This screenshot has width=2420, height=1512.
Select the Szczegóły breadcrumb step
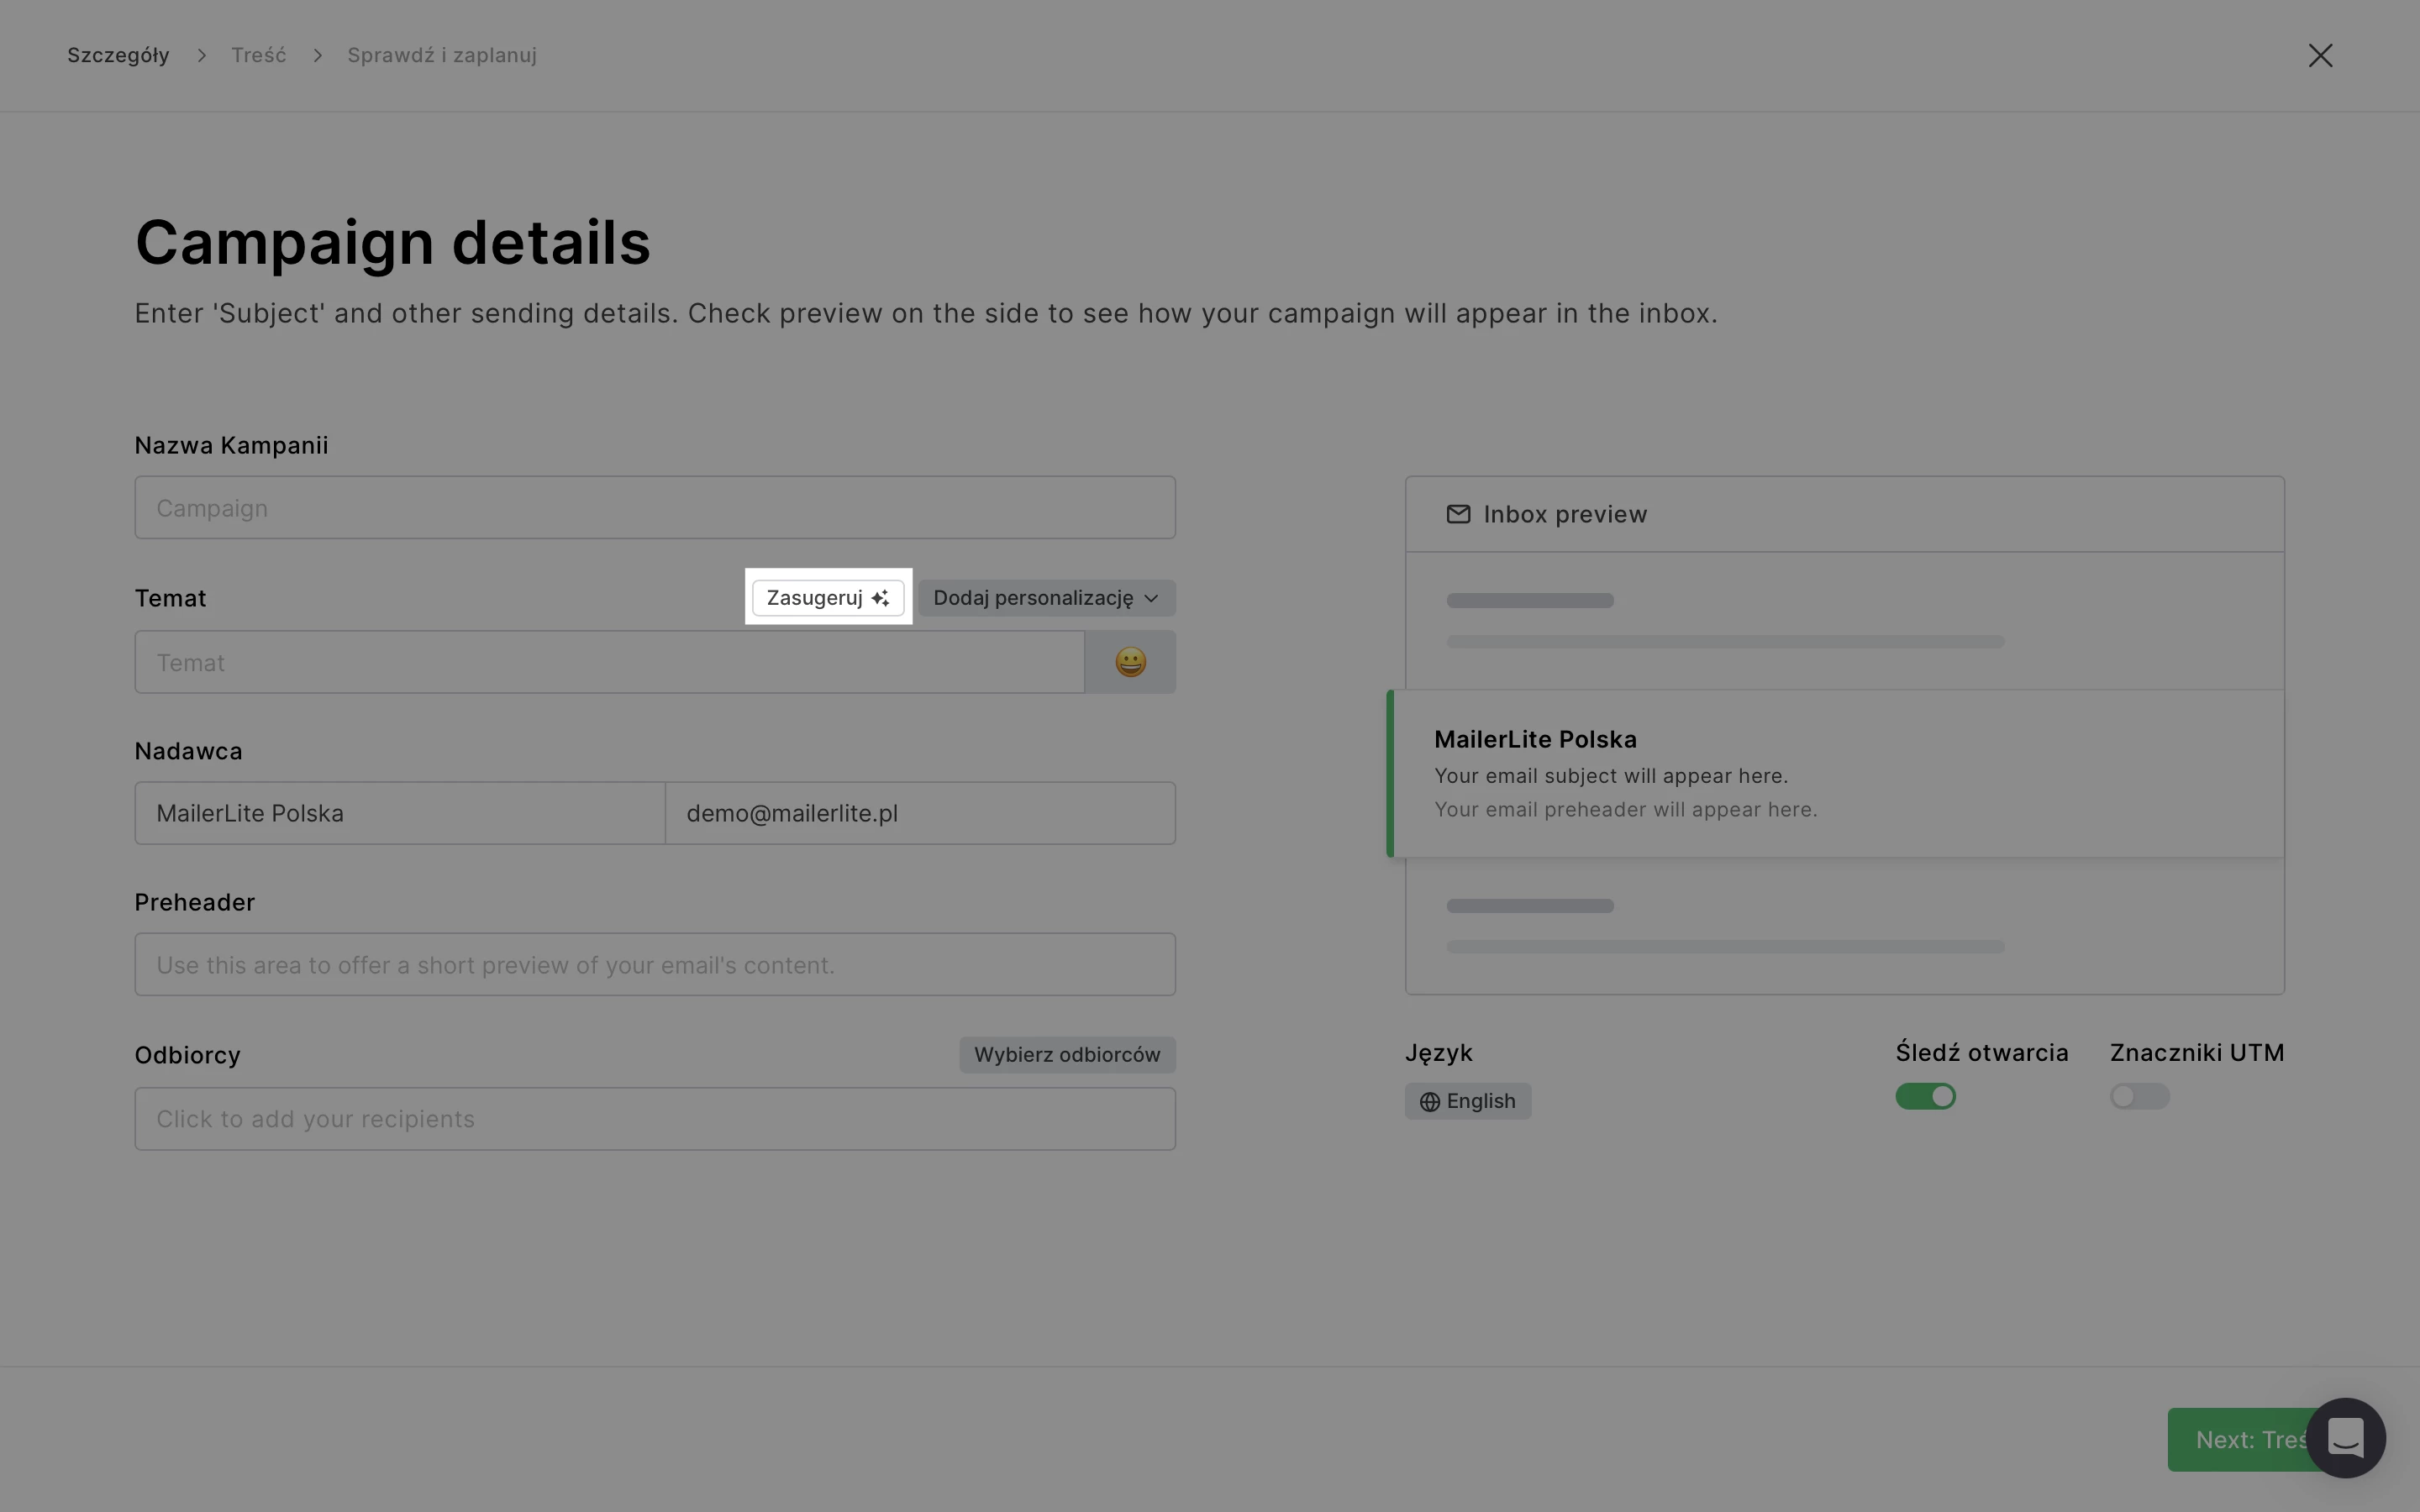[118, 56]
